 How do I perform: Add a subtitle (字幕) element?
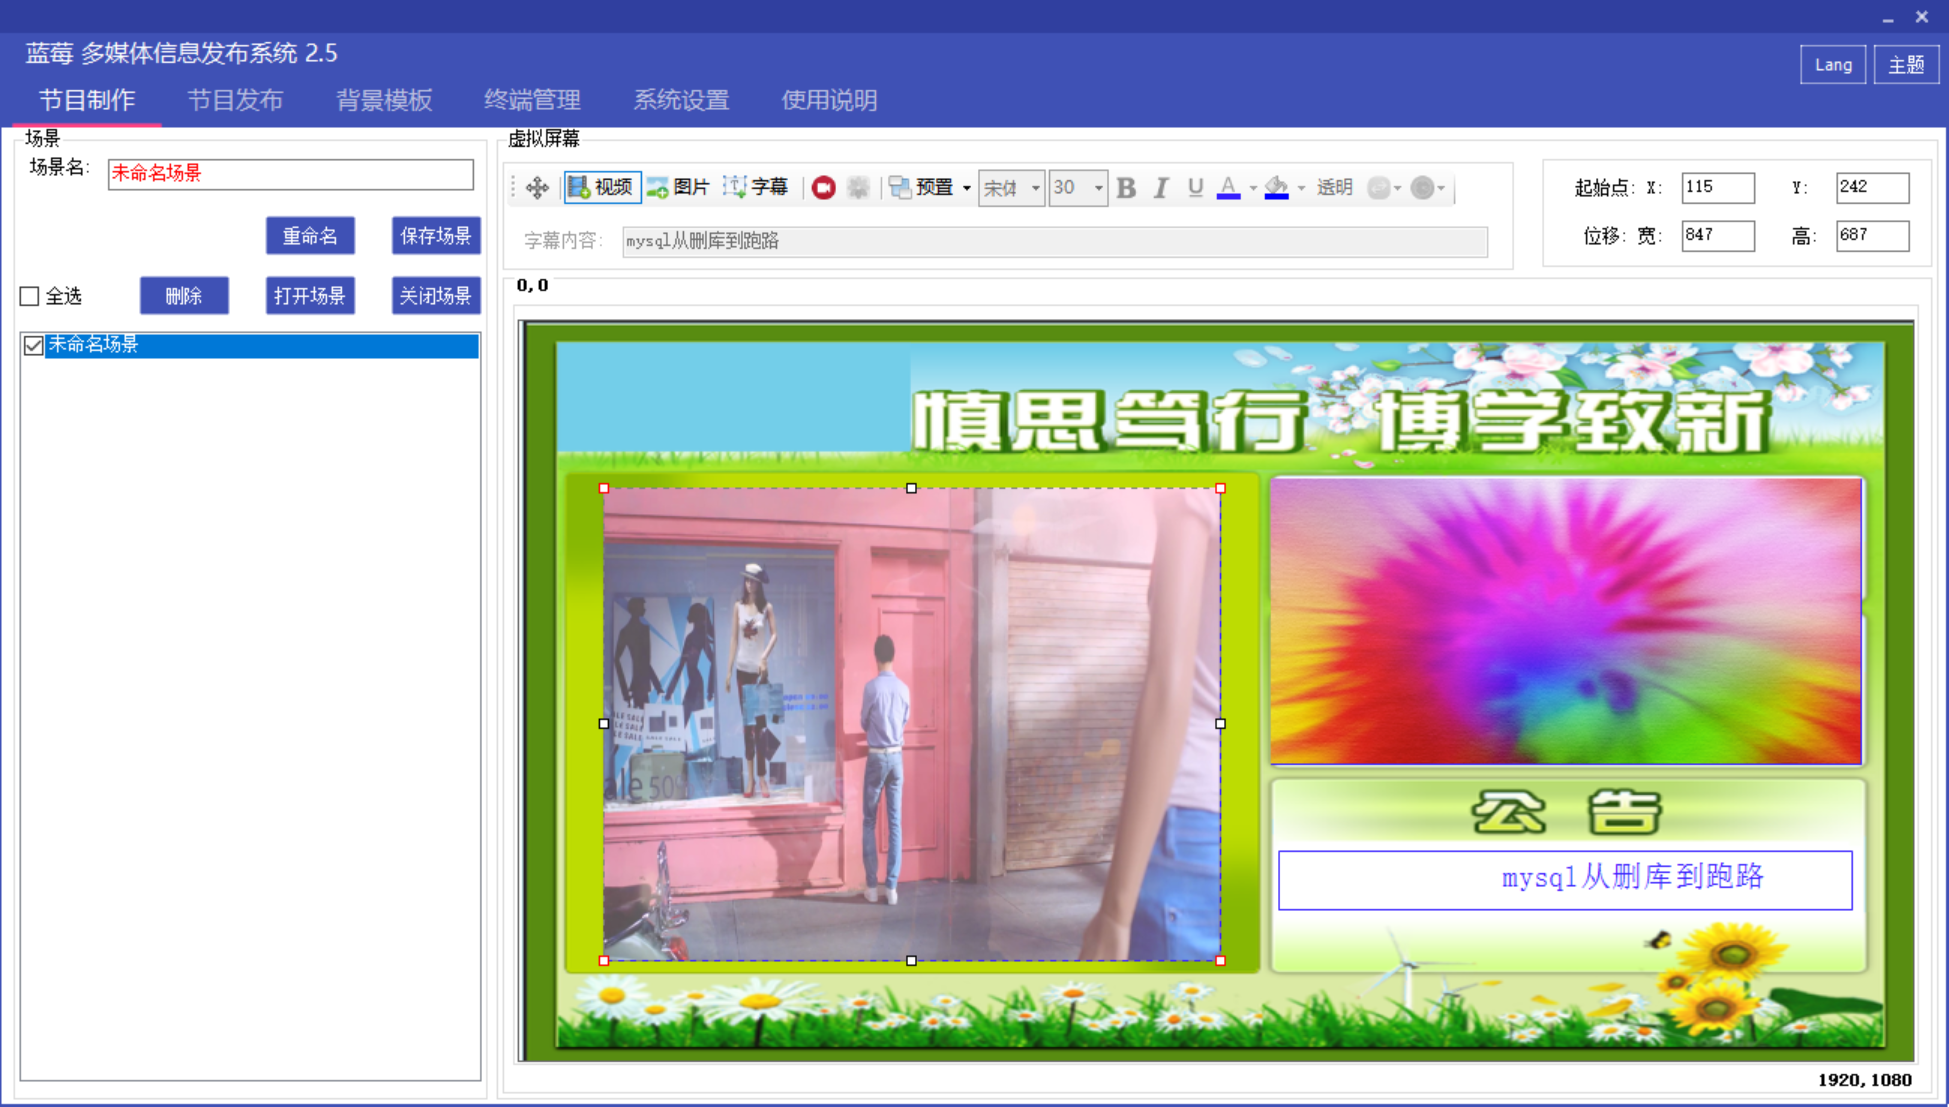[756, 187]
